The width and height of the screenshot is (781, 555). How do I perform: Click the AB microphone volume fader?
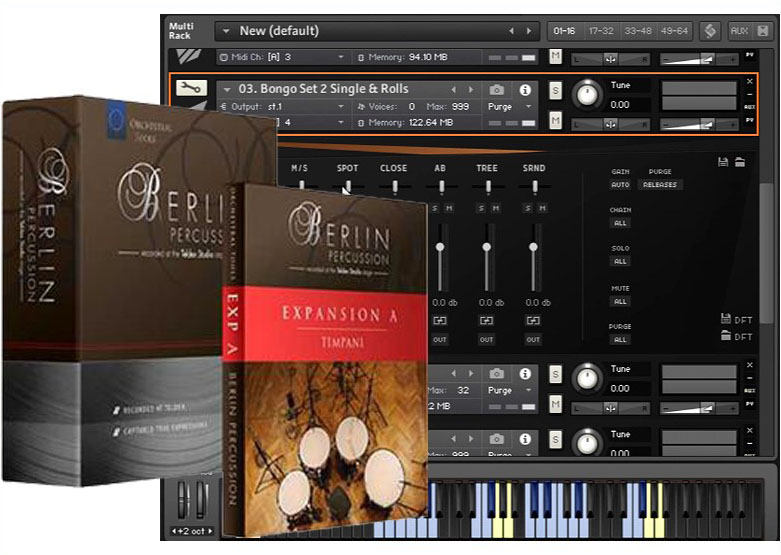coord(439,247)
